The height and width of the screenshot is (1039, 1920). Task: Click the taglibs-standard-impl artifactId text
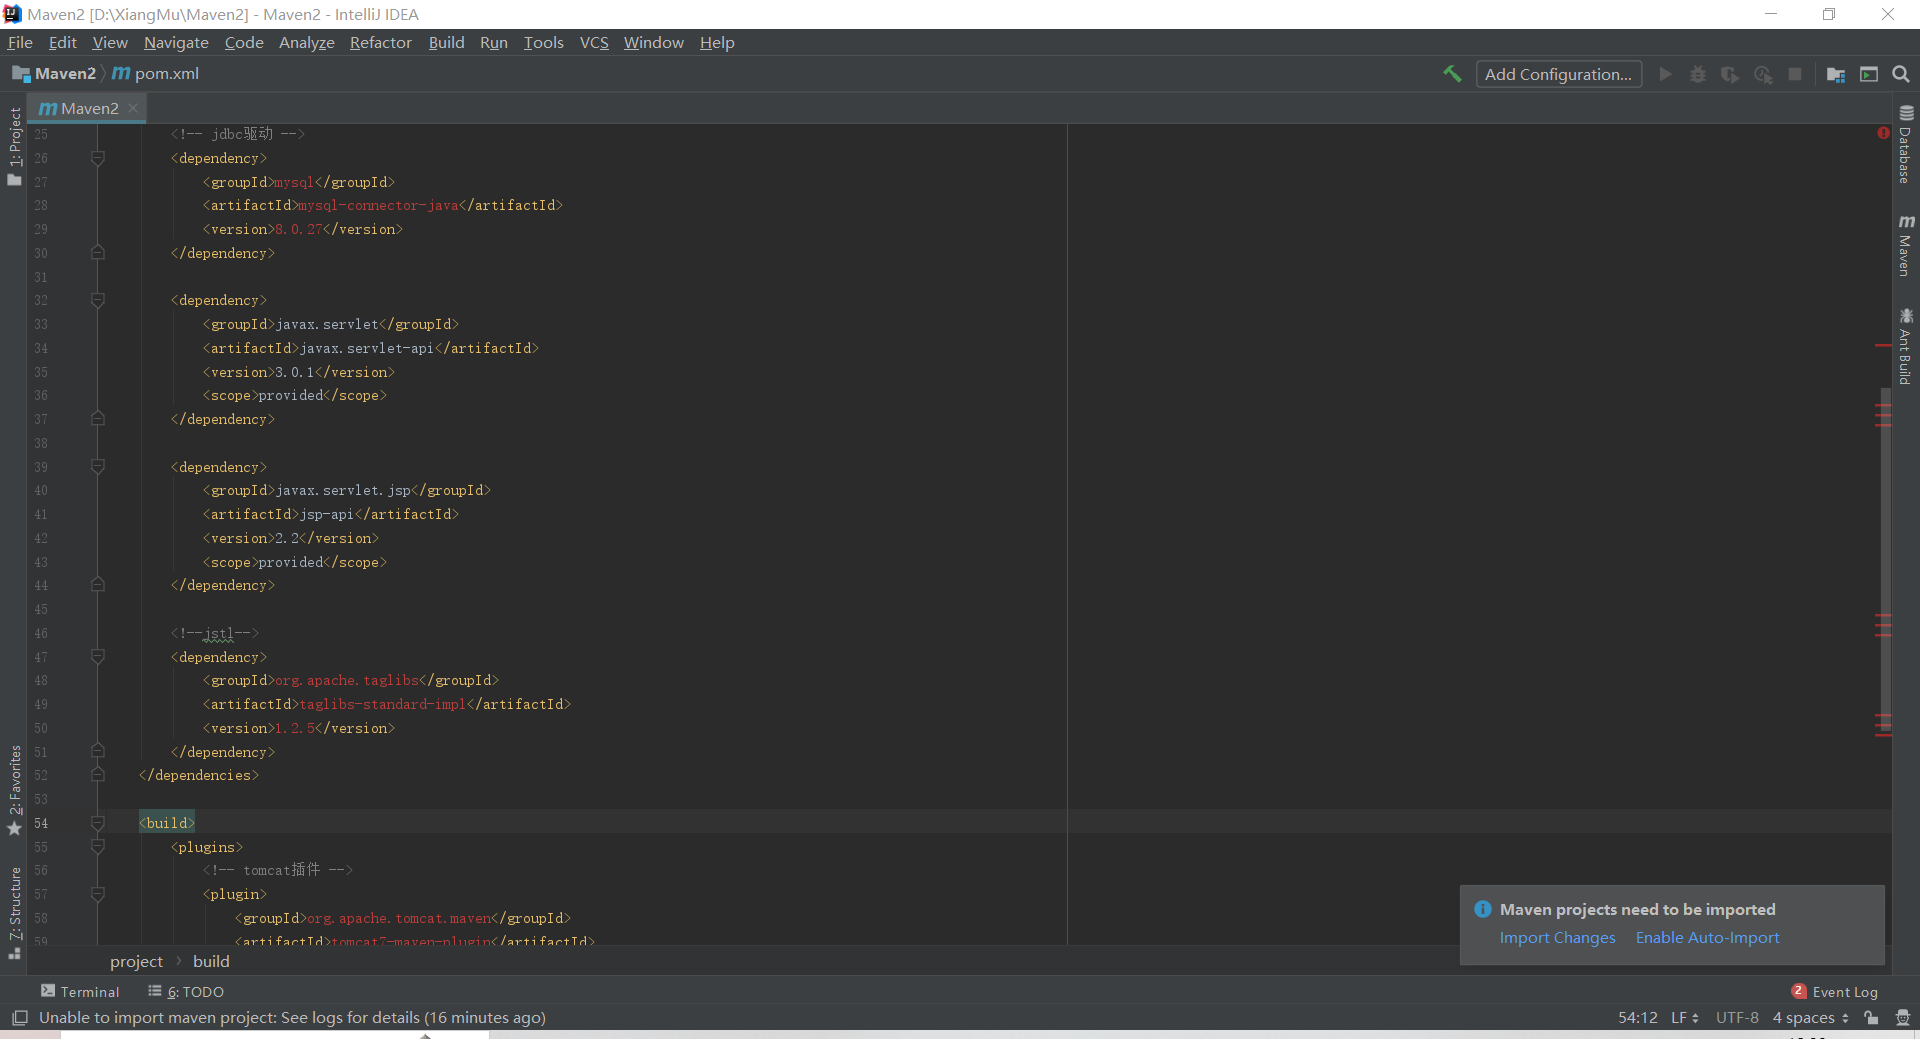pos(383,704)
